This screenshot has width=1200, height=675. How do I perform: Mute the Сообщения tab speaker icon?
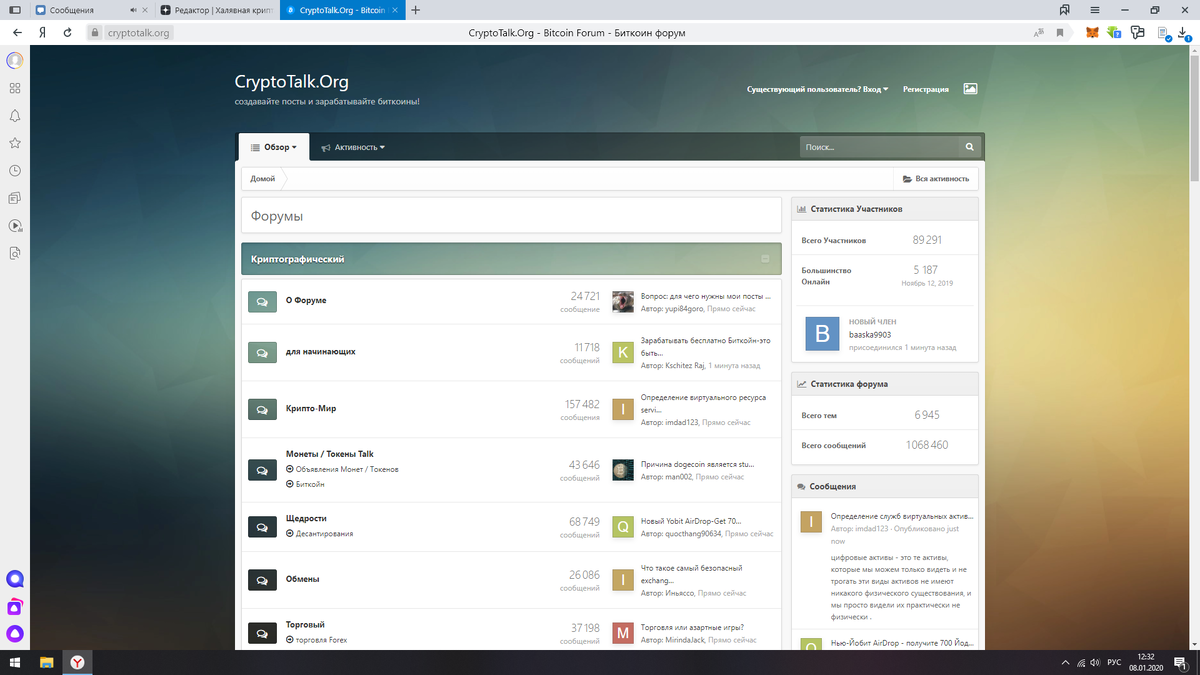click(133, 10)
